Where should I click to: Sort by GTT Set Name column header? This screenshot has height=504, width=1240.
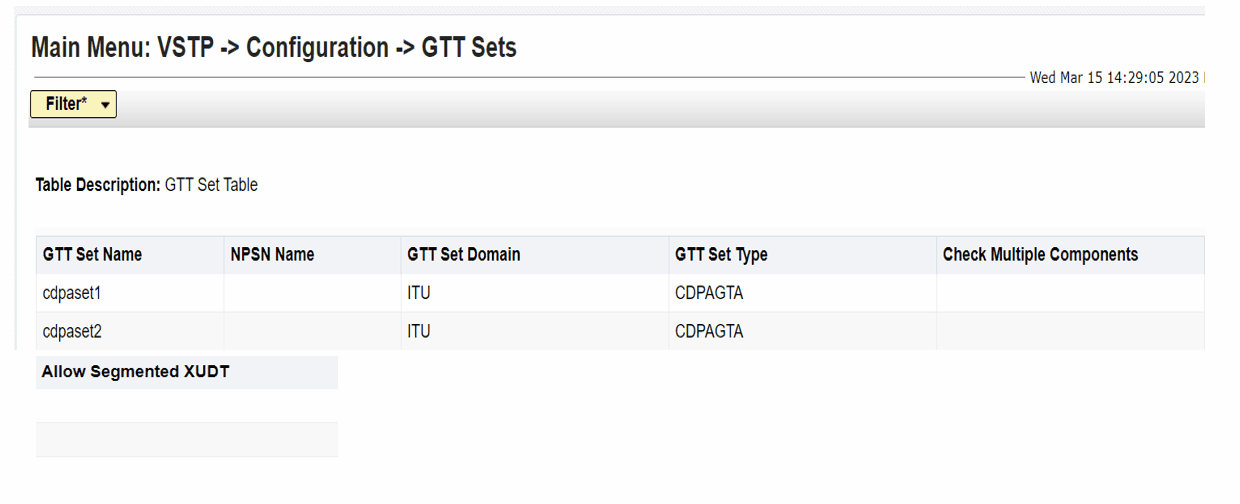[92, 255]
